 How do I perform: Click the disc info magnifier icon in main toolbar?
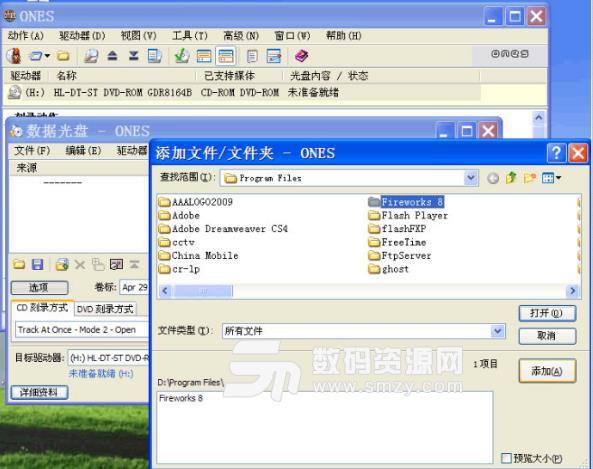coord(91,56)
